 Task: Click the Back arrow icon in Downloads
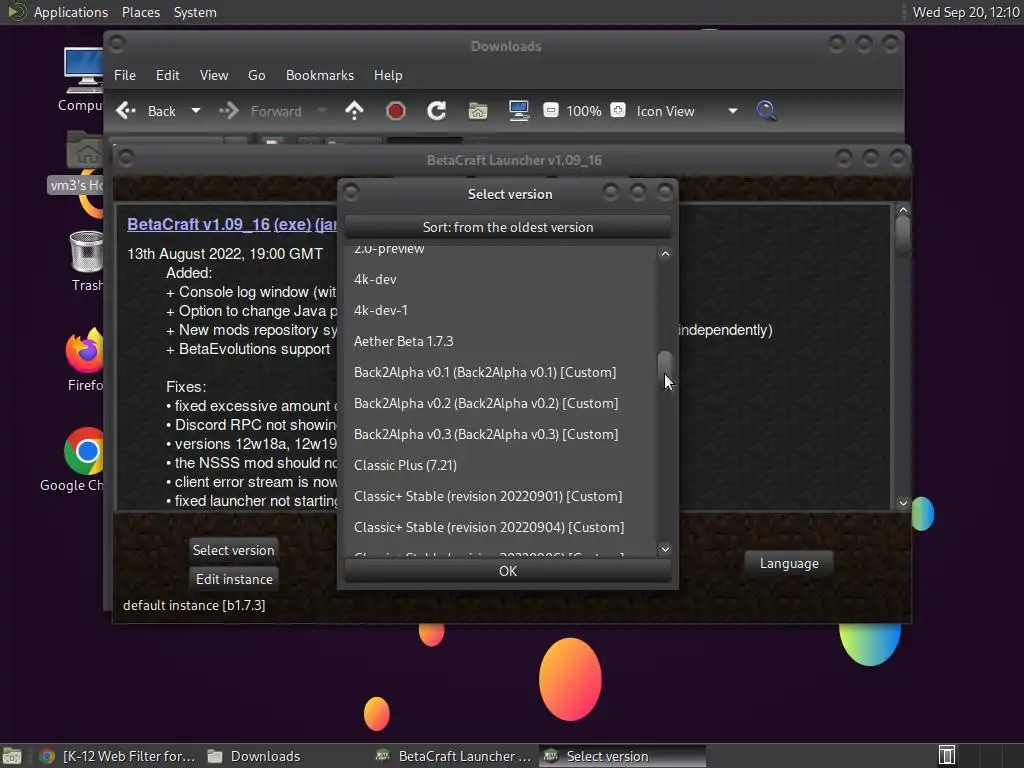tap(126, 111)
